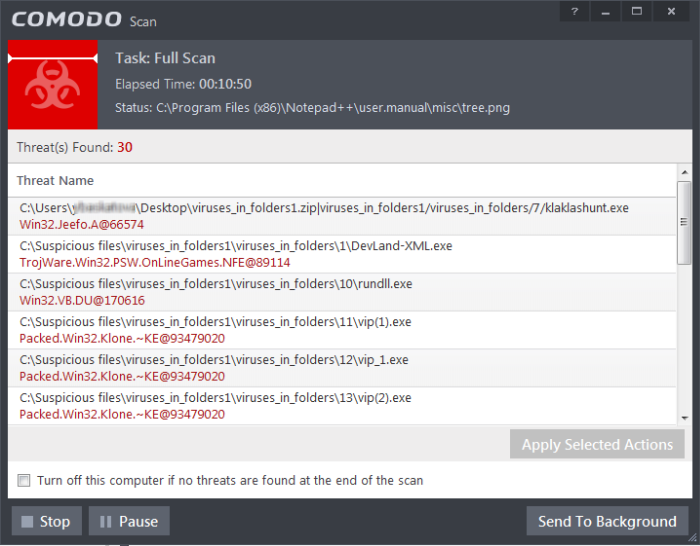Image resolution: width=700 pixels, height=546 pixels.
Task: Maximize the Comodo Scan window
Action: (x=637, y=12)
